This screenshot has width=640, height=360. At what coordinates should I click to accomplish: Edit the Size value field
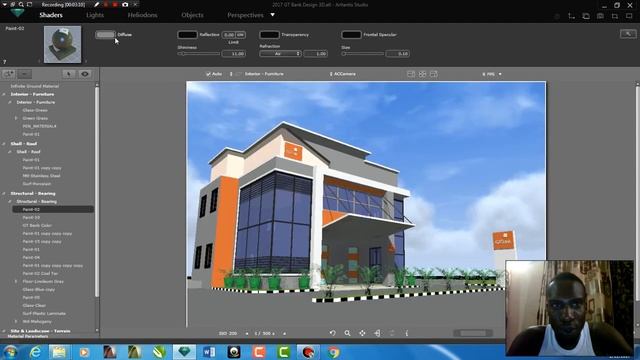tap(398, 53)
